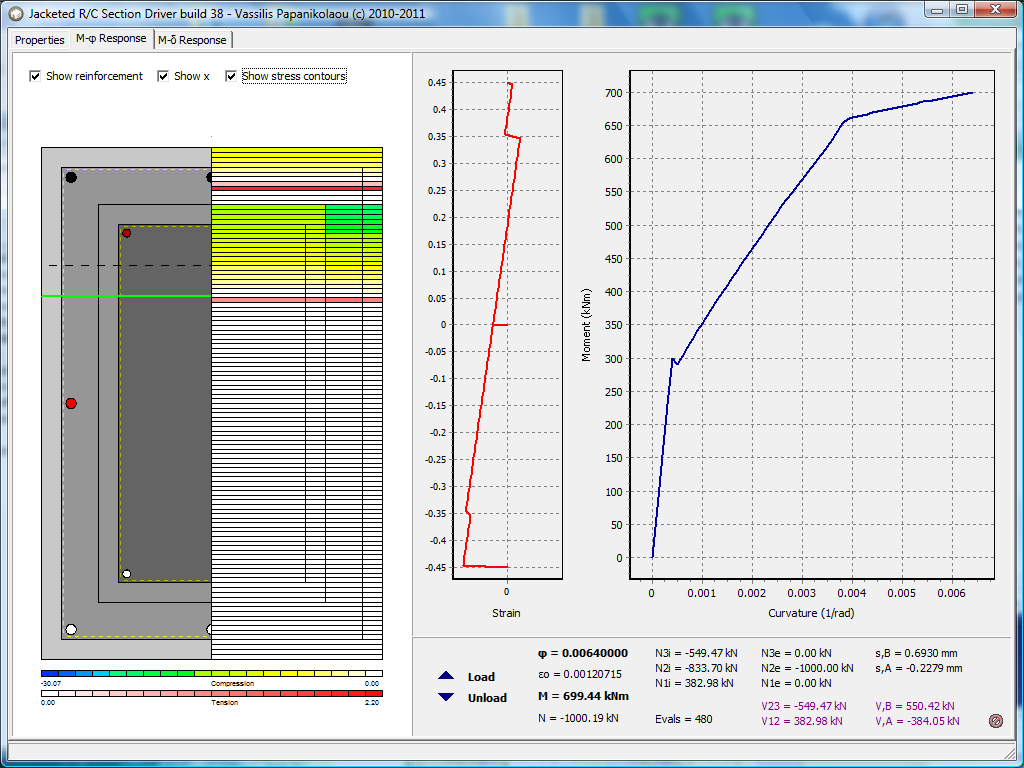1024x768 pixels.
Task: Click the N1i = 382.98 kN text
Action: 694,683
